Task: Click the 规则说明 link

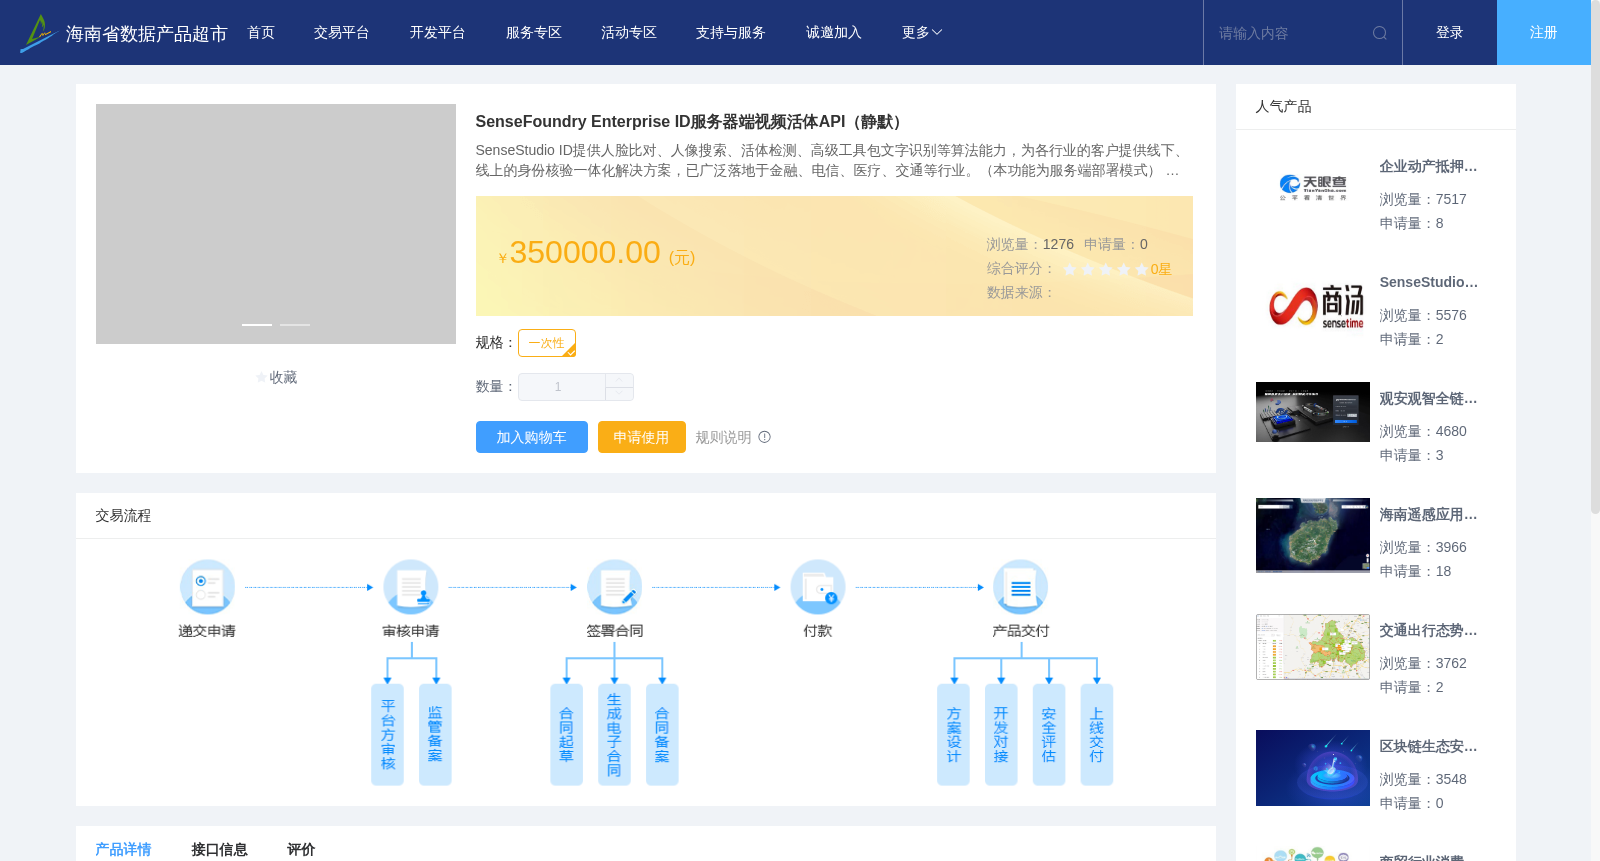Action: coord(723,437)
